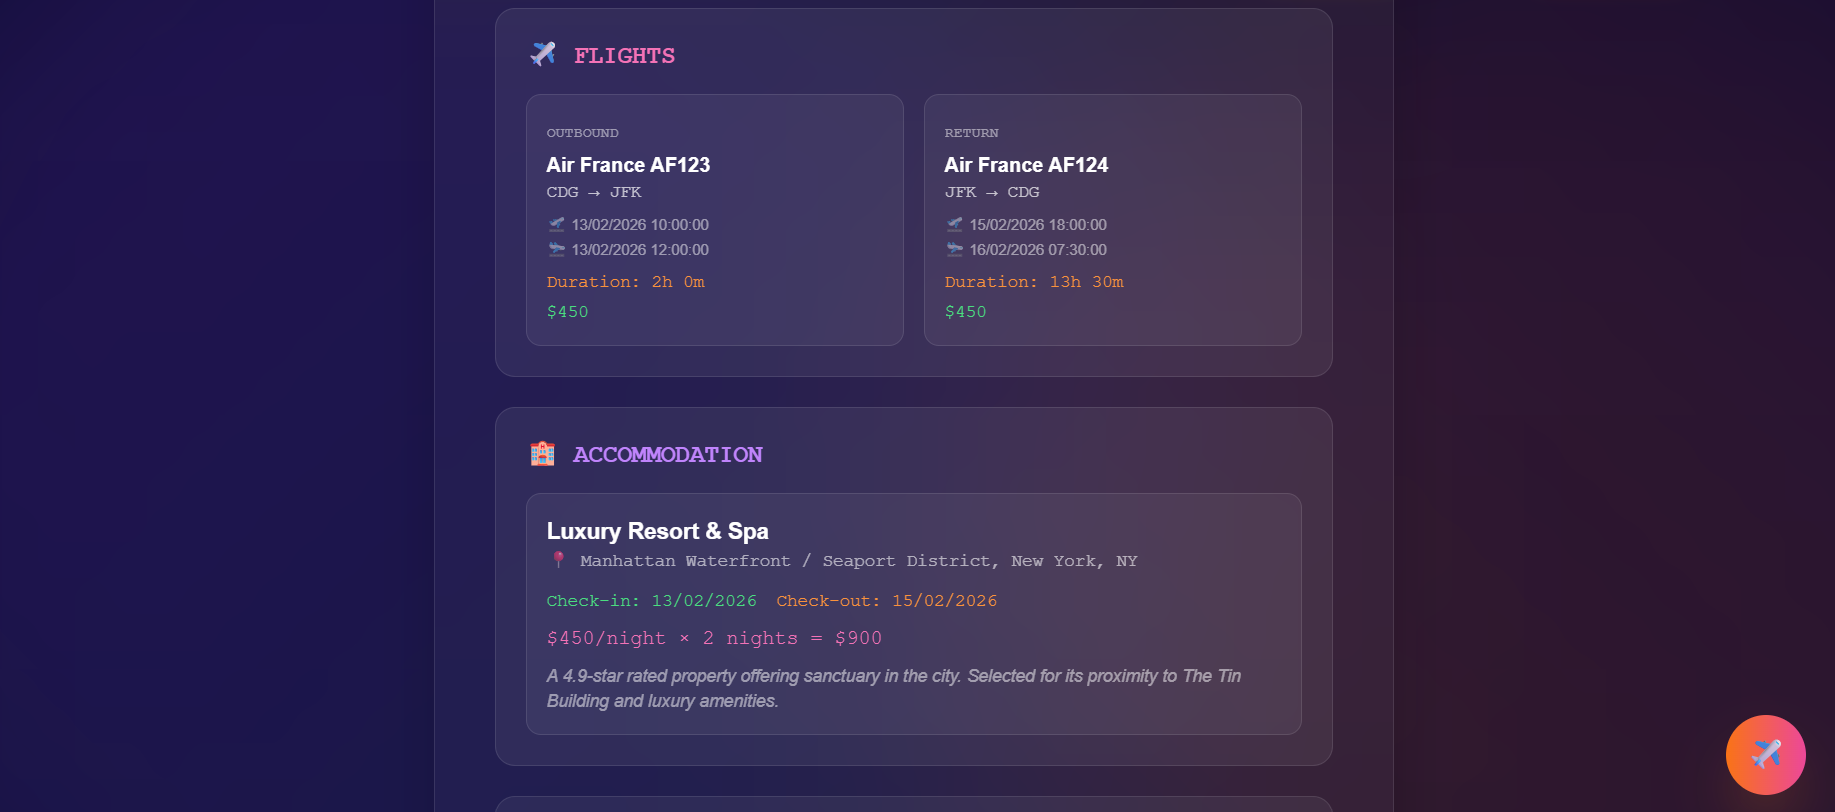
Task: Click the ACCOMMODATION section heading
Action: pyautogui.click(x=667, y=455)
